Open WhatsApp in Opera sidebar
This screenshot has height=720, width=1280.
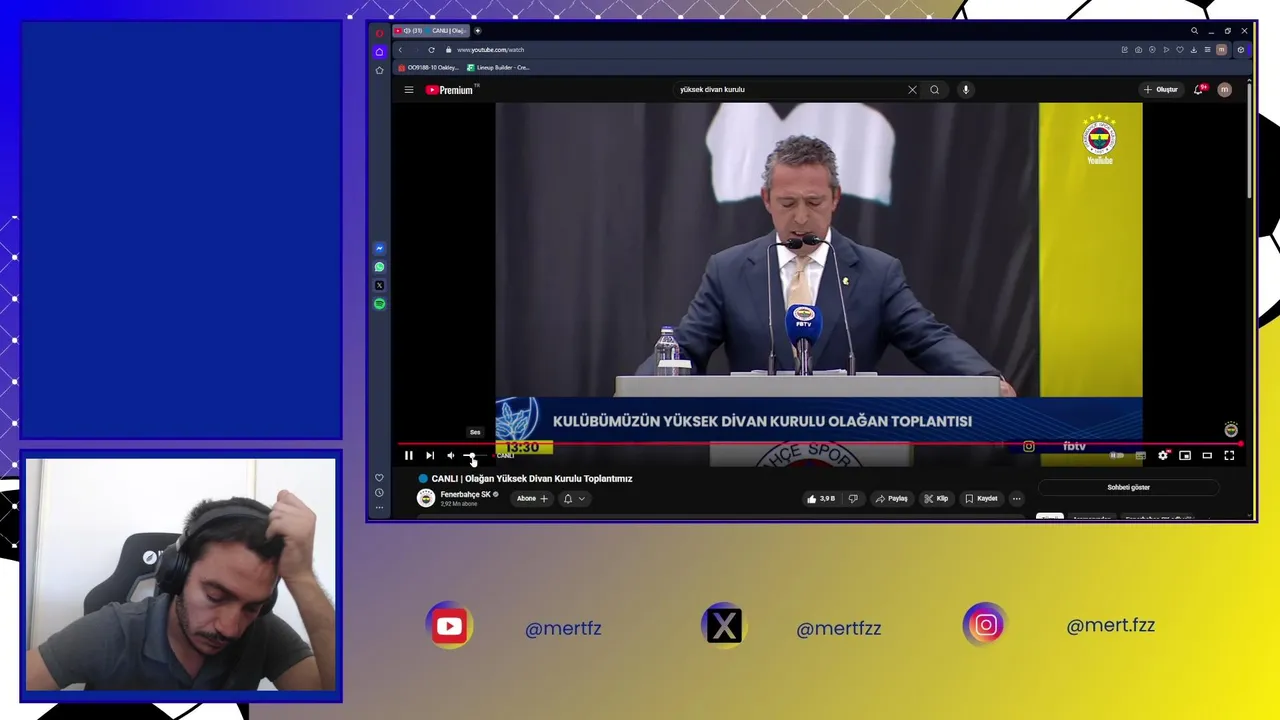tap(379, 267)
